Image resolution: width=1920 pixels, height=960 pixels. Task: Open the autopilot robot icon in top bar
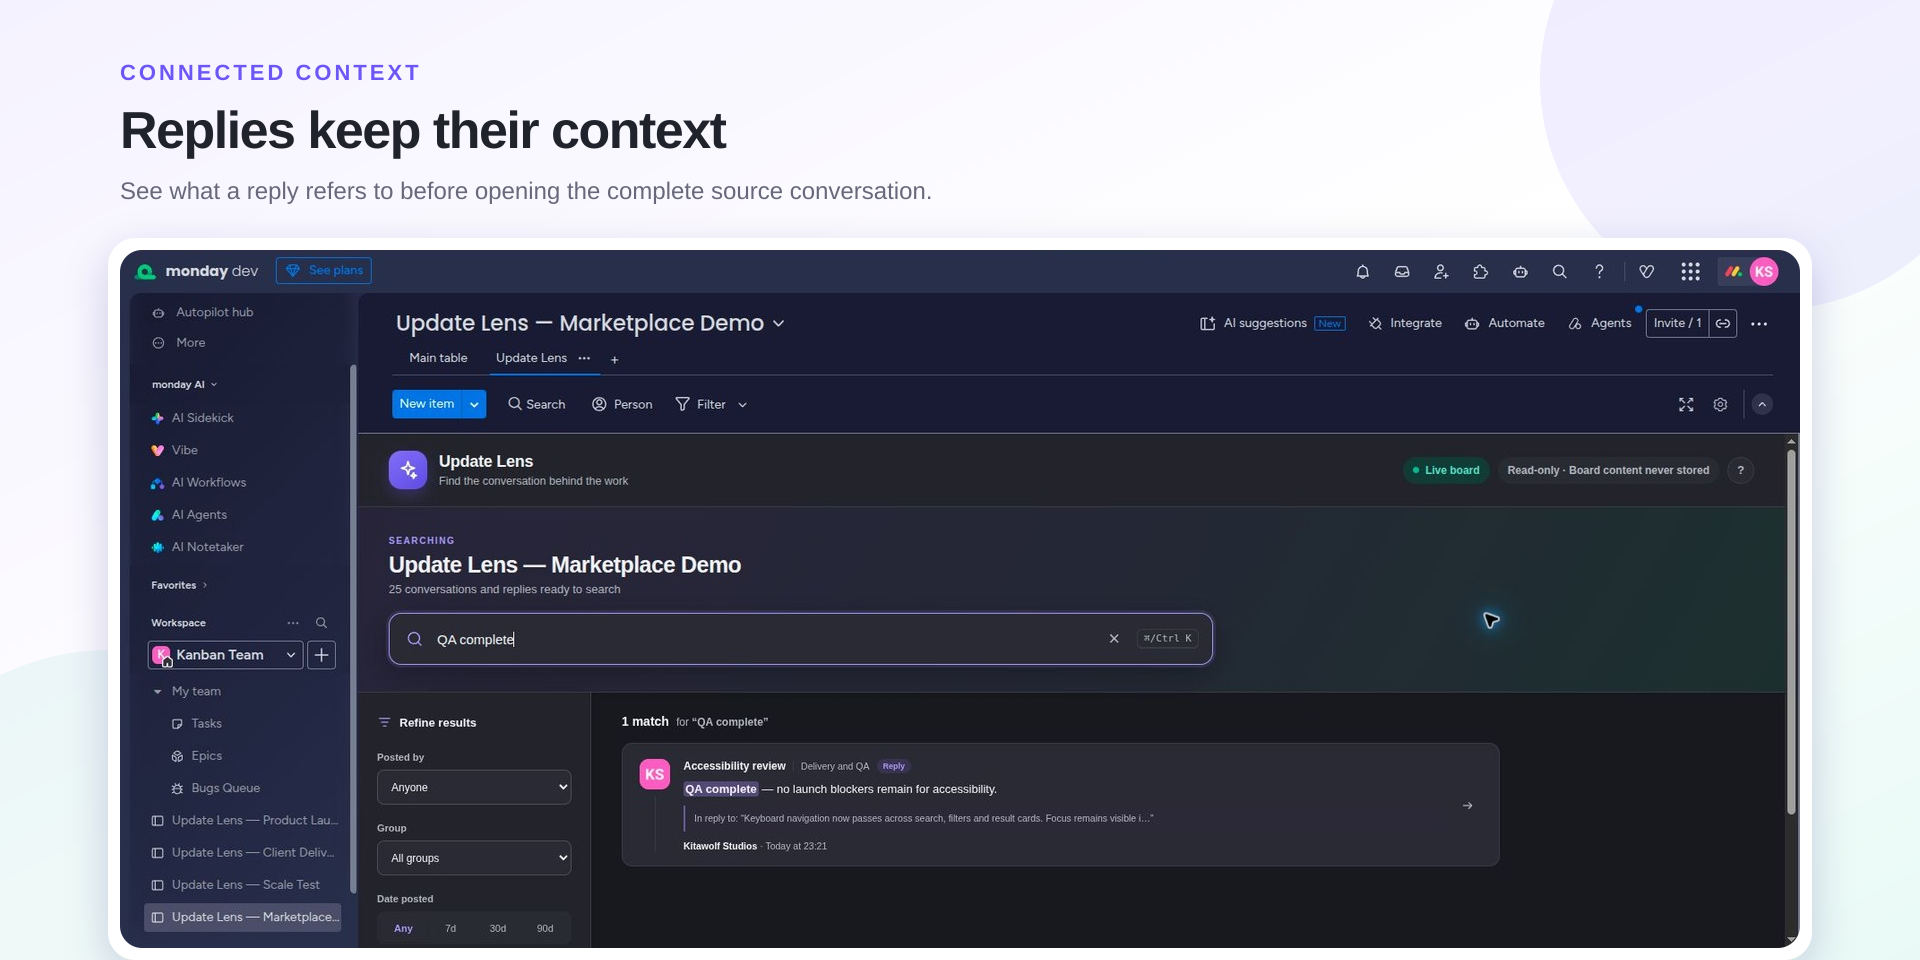click(1520, 272)
